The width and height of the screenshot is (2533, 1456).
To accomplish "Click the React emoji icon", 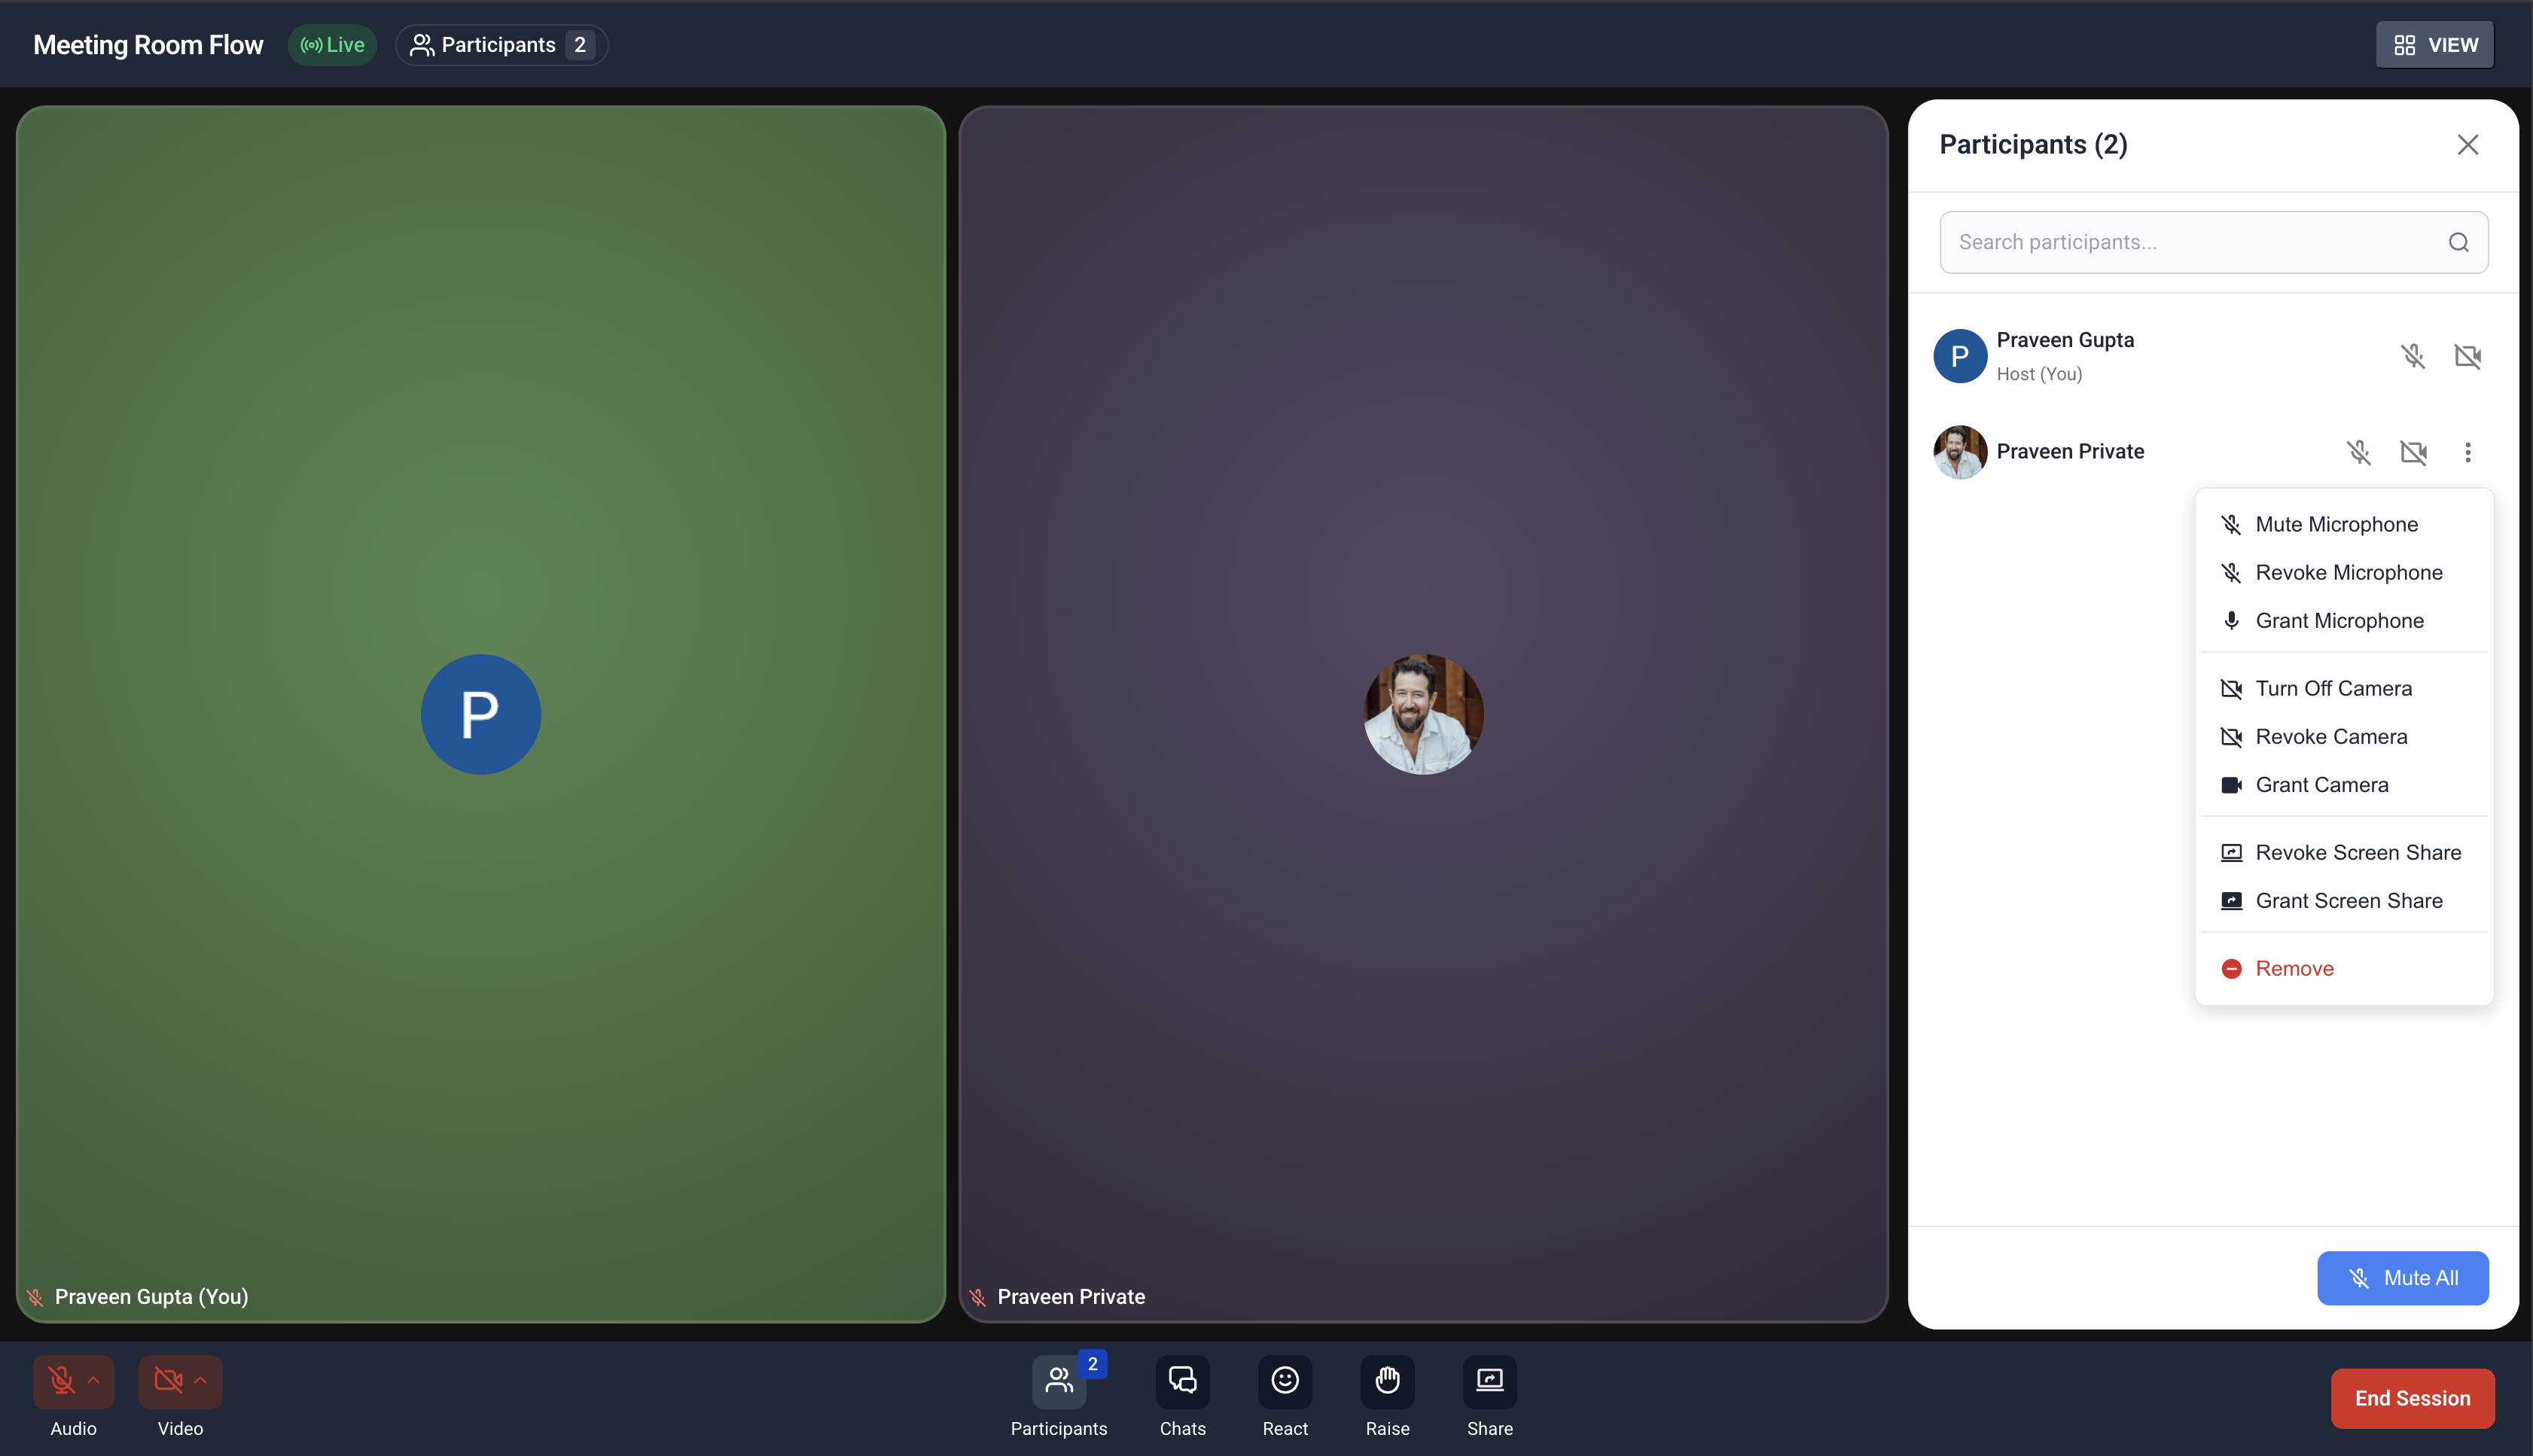I will (x=1284, y=1381).
